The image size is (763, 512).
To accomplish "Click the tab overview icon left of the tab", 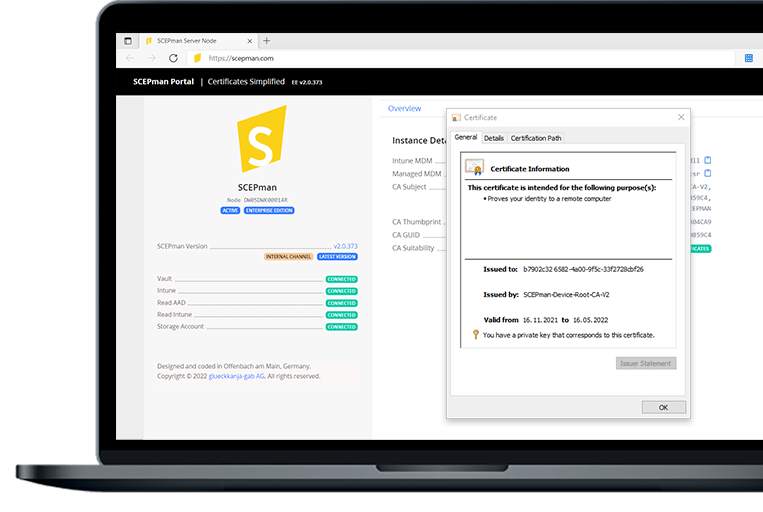I will [x=128, y=41].
